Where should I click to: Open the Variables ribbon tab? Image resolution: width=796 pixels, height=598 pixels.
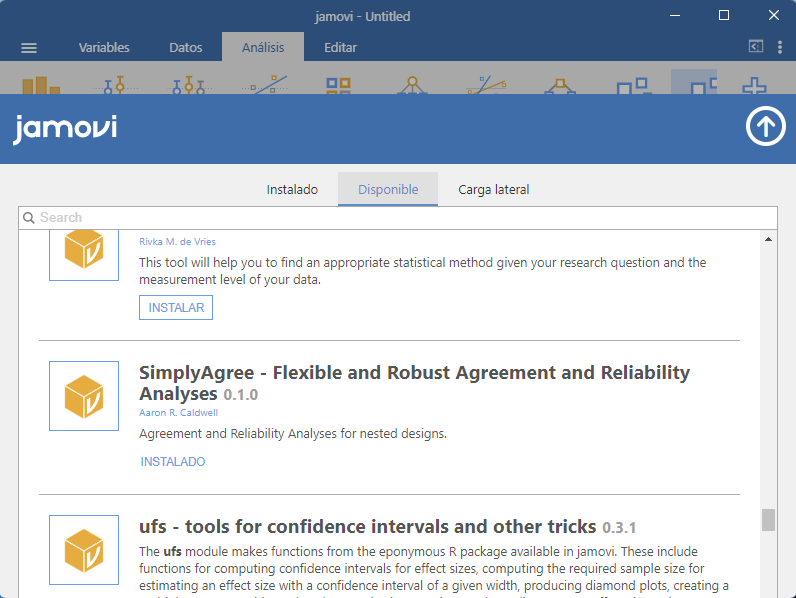coord(104,47)
